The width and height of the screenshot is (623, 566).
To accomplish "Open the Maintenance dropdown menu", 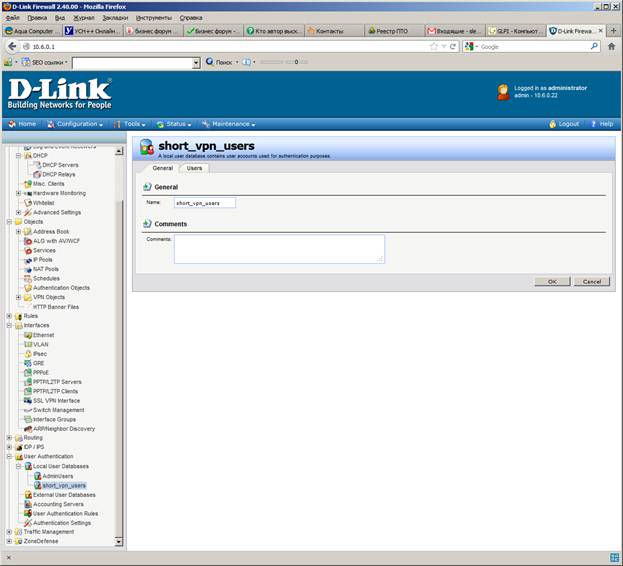I will pyautogui.click(x=228, y=124).
